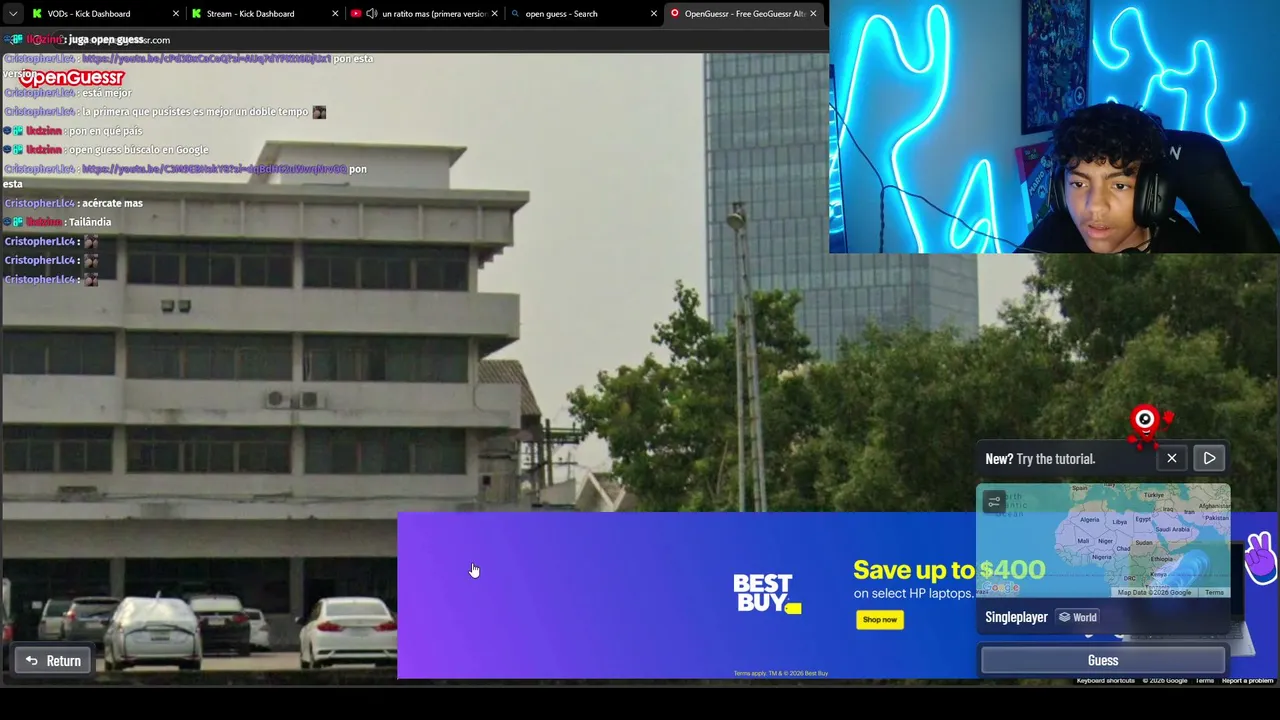1280x720 pixels.
Task: Open the Google logo on the mini map
Action: tap(1000, 588)
